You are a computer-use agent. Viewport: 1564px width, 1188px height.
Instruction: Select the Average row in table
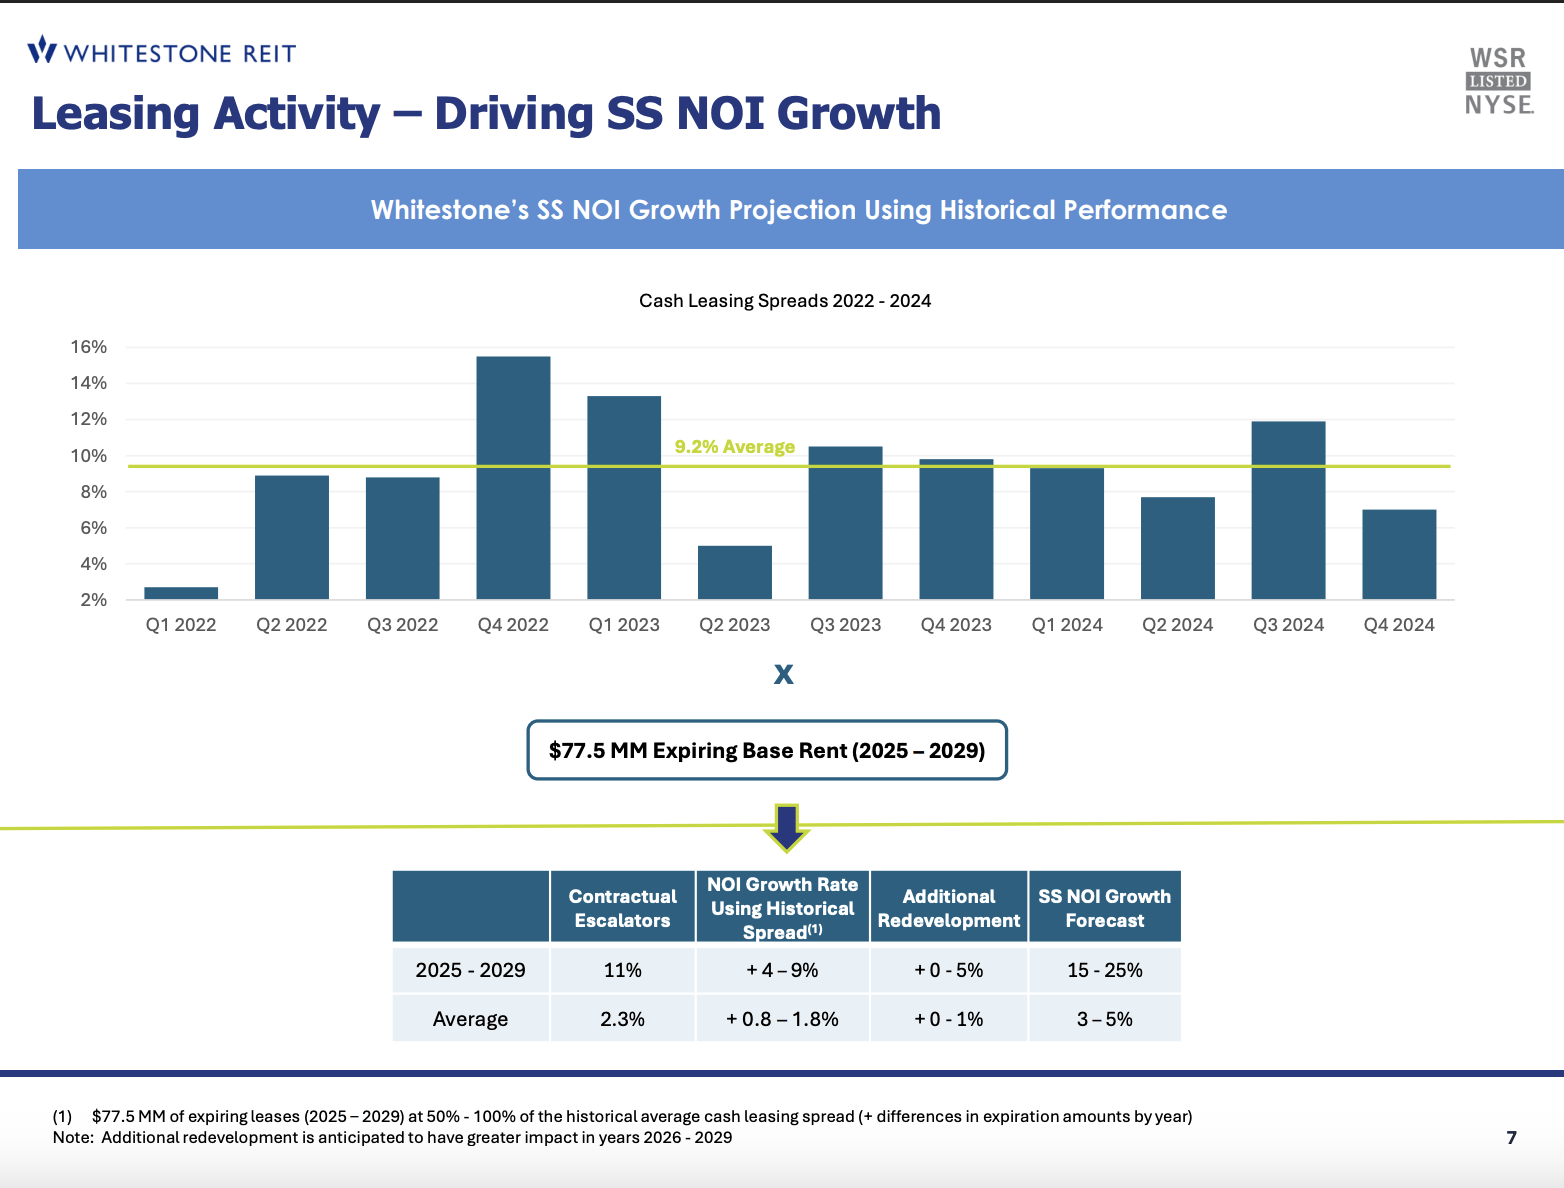tap(470, 1018)
